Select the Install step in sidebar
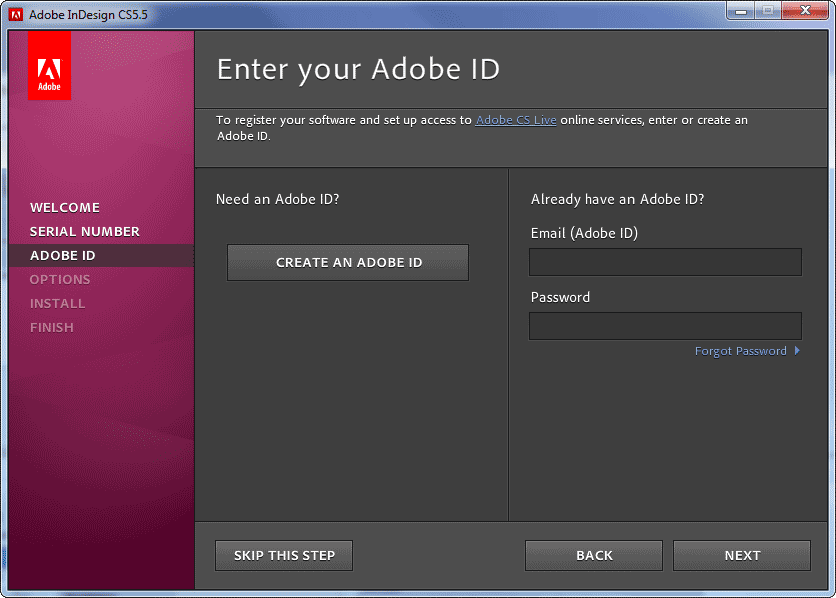836x598 pixels. point(58,303)
